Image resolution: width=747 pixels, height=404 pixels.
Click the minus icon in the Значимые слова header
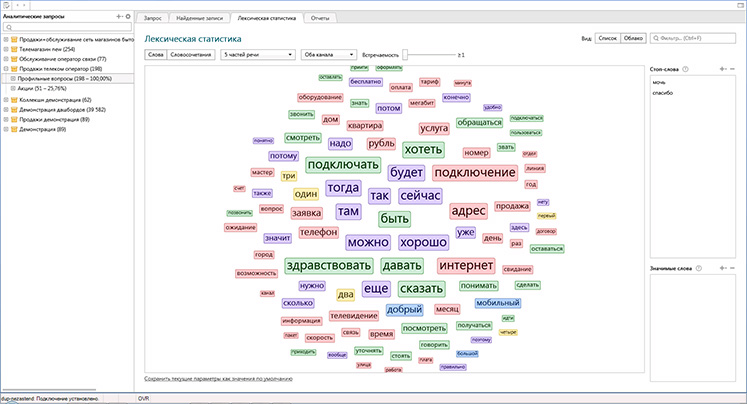click(732, 268)
